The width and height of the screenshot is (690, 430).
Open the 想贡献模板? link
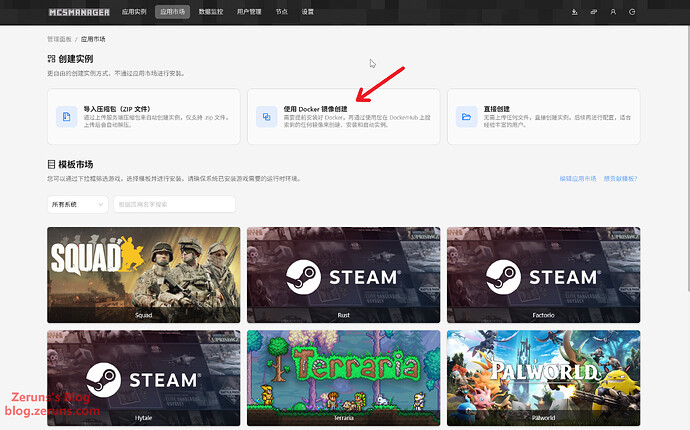[x=620, y=179]
